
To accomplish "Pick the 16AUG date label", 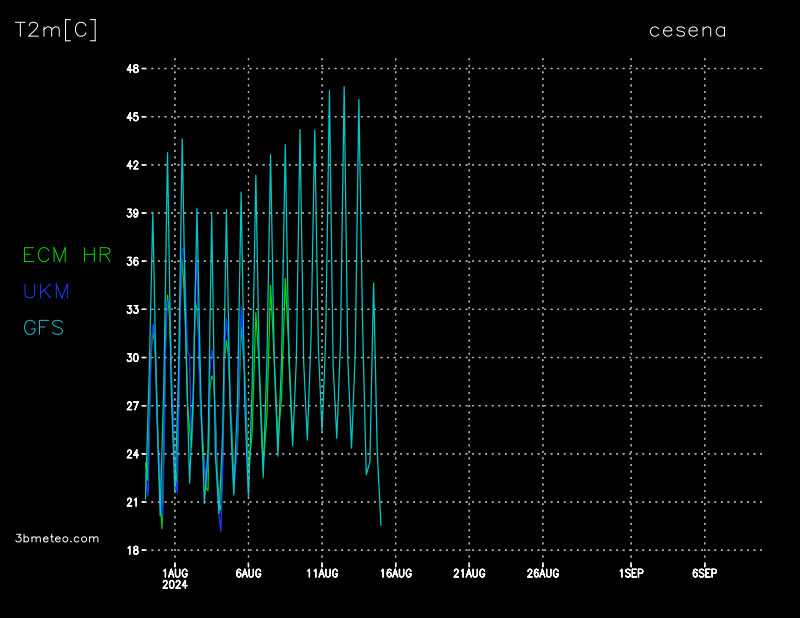I will 396,573.
